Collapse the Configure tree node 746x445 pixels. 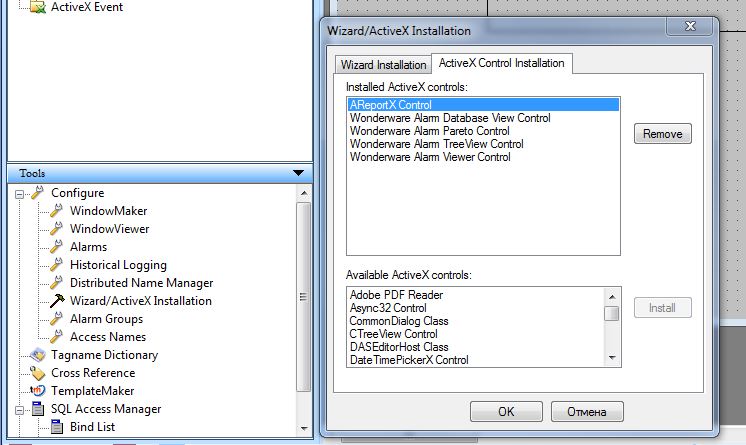click(x=21, y=193)
